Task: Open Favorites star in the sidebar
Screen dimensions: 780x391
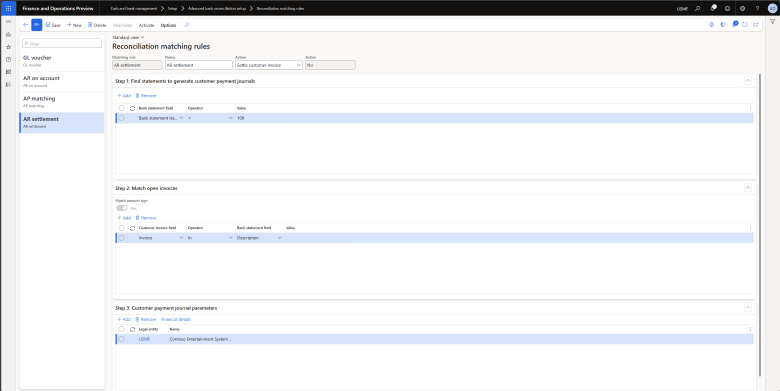Action: click(8, 47)
